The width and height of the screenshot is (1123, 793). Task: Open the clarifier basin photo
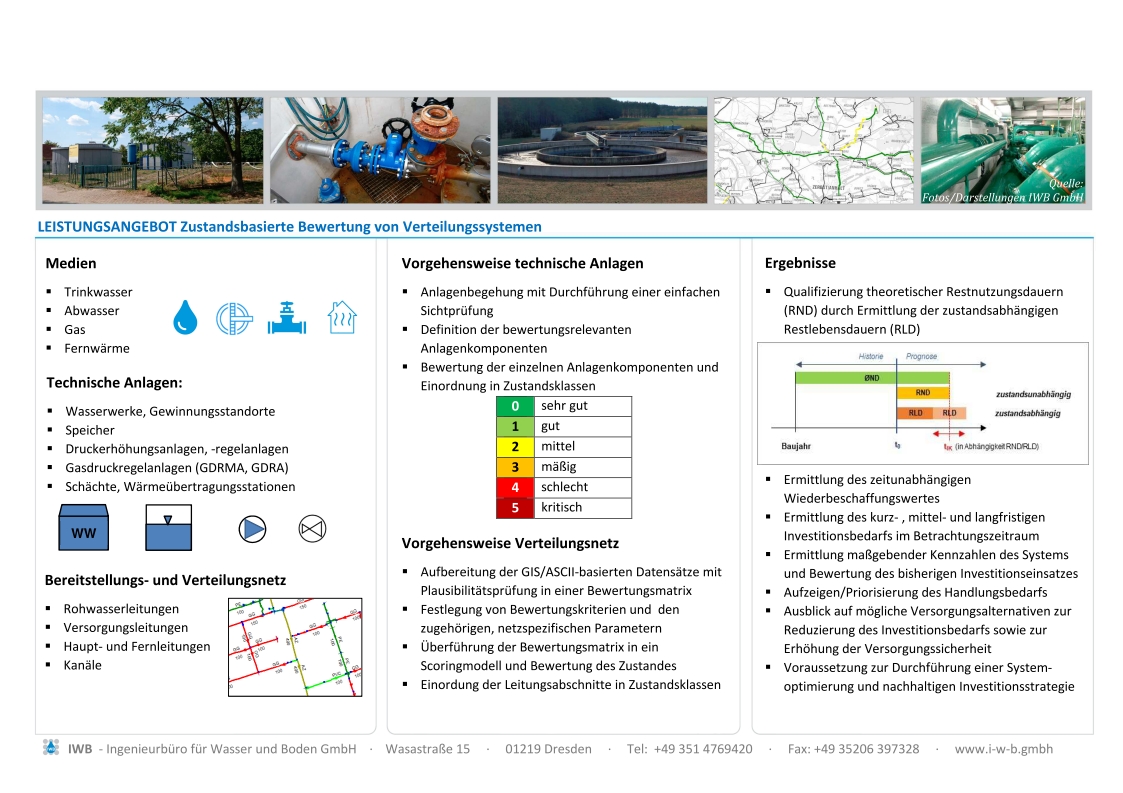point(602,150)
